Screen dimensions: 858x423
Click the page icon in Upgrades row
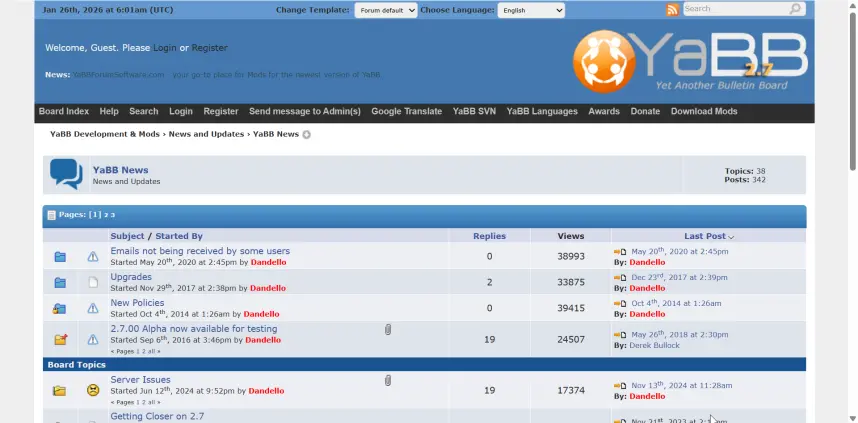point(93,282)
